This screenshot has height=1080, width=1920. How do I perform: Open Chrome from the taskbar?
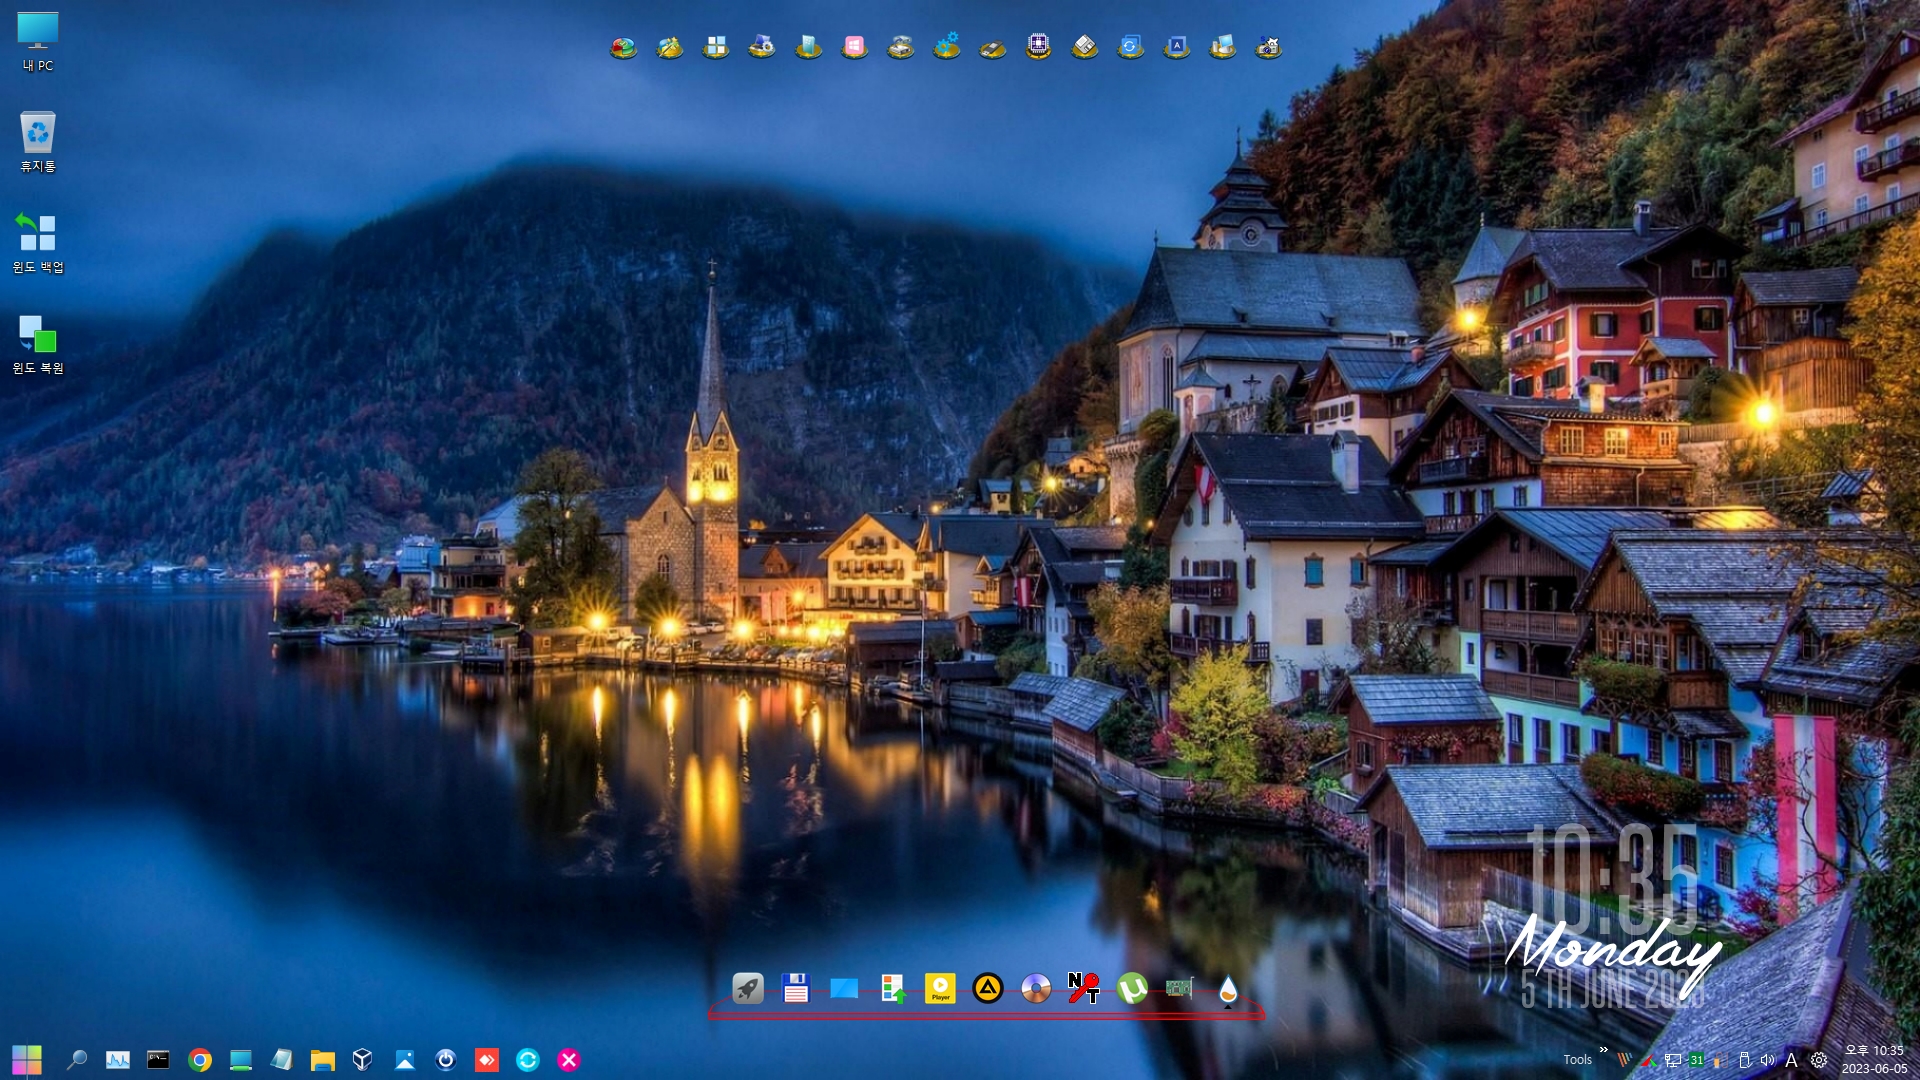[x=200, y=1060]
